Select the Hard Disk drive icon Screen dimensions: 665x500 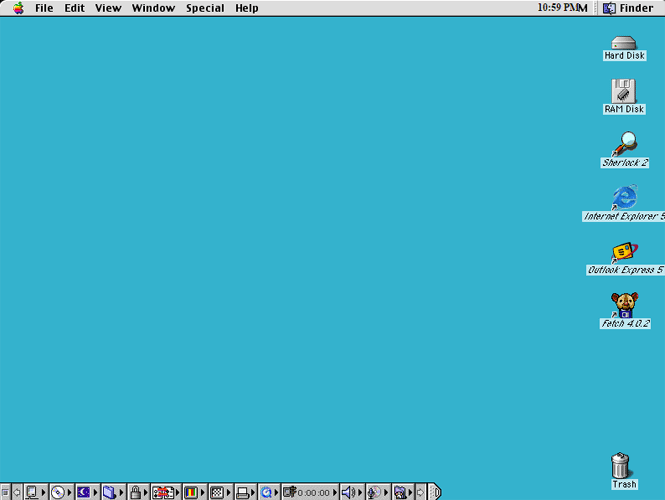coord(623,43)
